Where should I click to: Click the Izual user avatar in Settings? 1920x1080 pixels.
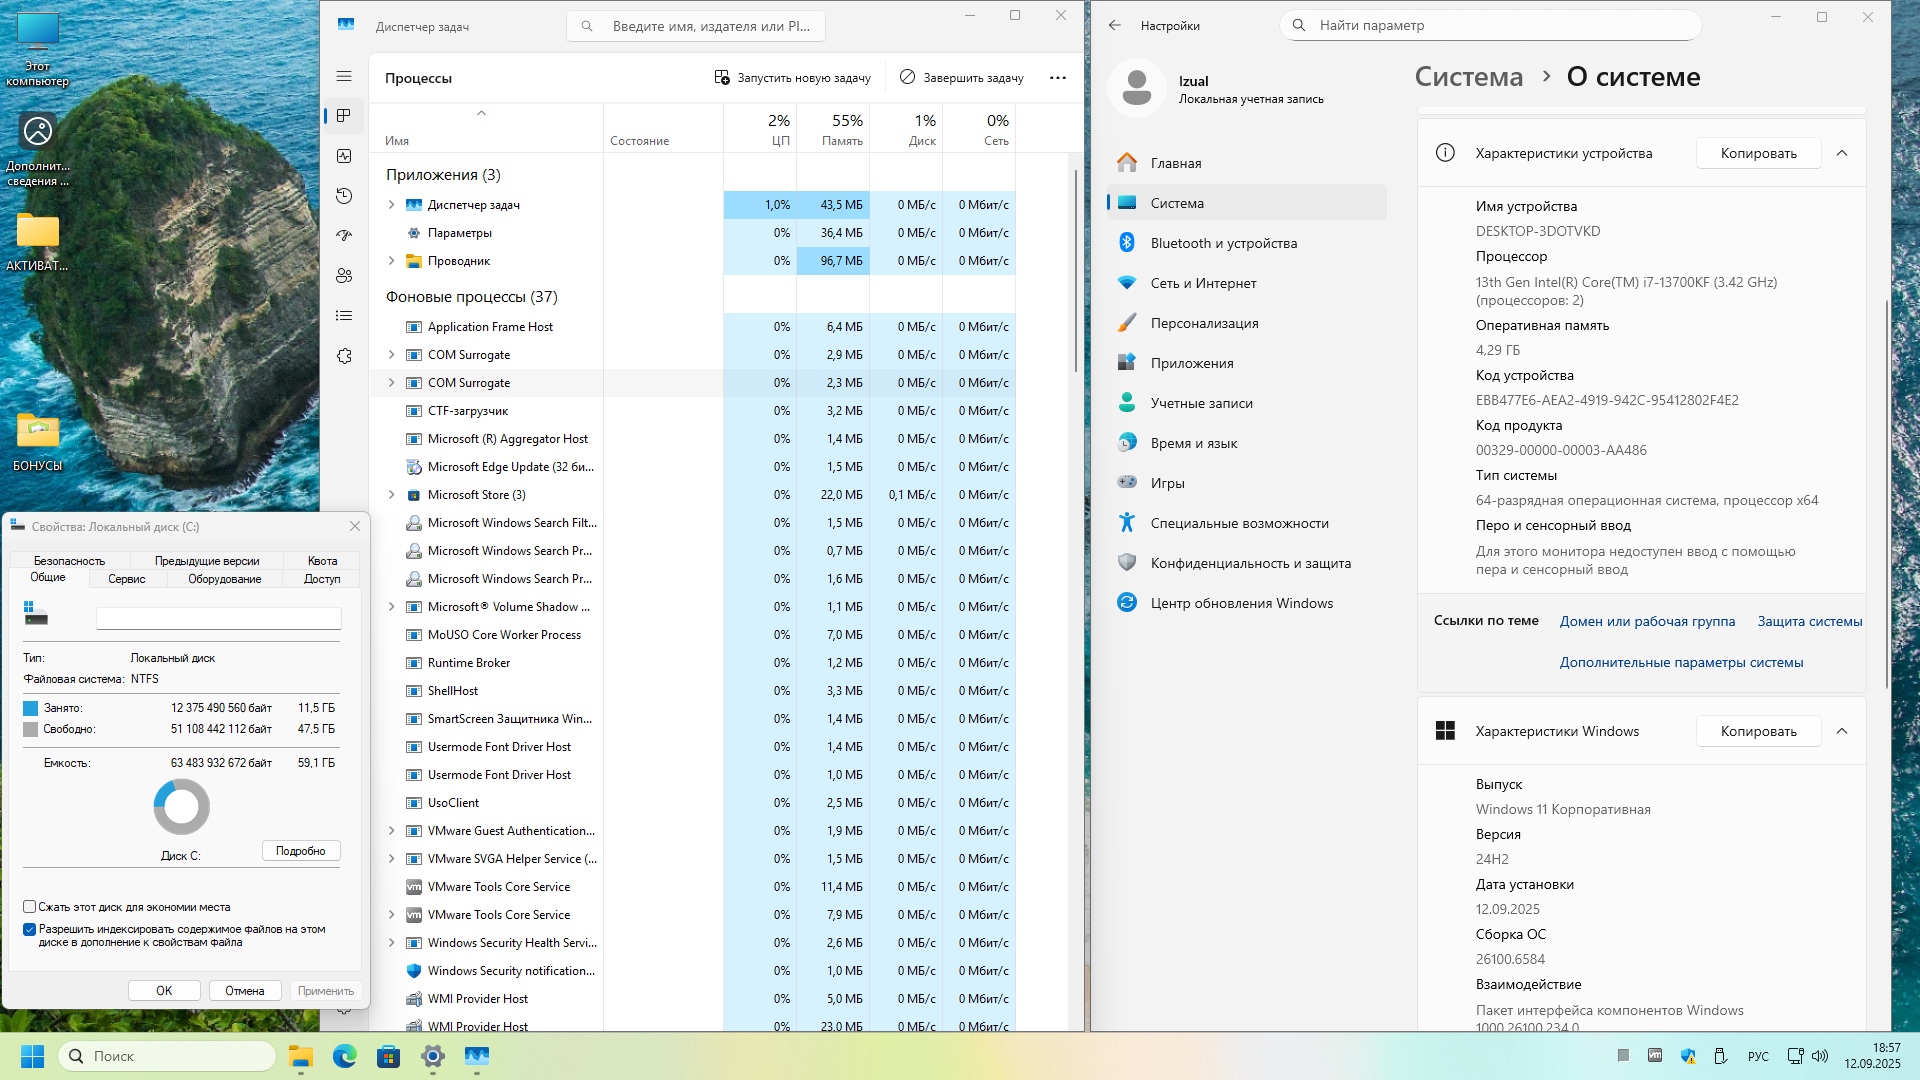[x=1137, y=88]
